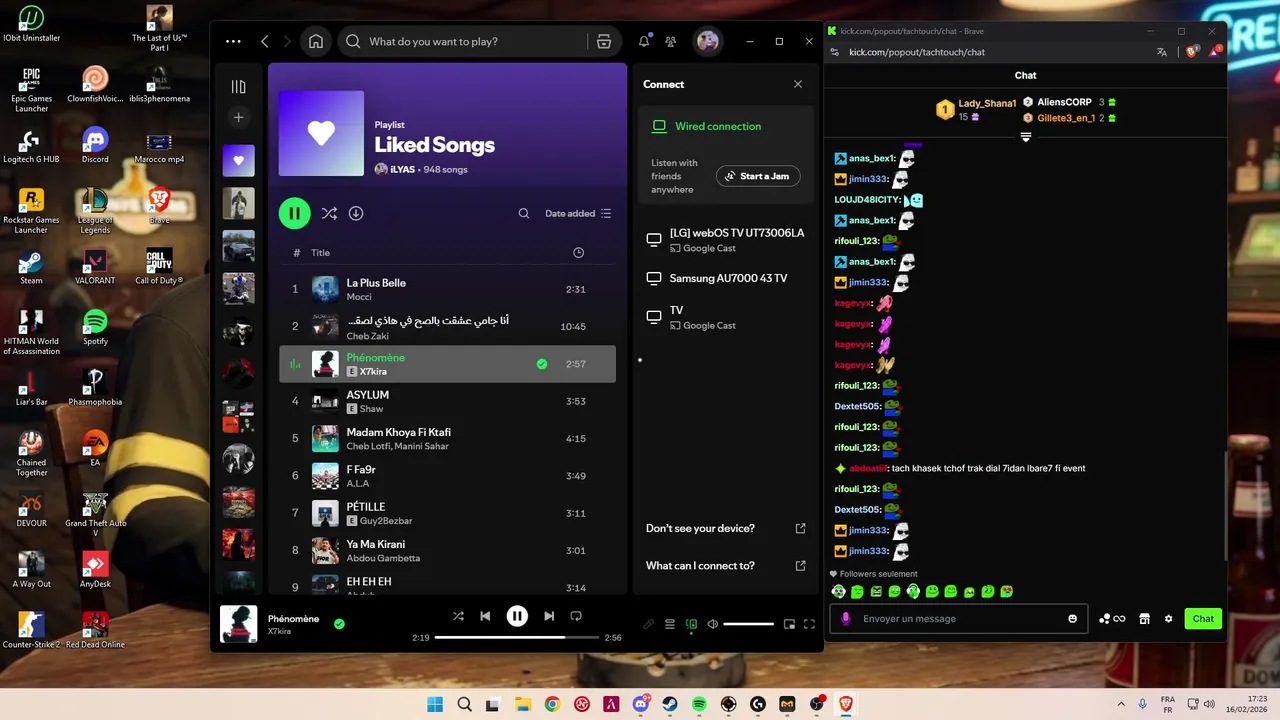Open Liked Songs heart in sidebar

coord(238,161)
